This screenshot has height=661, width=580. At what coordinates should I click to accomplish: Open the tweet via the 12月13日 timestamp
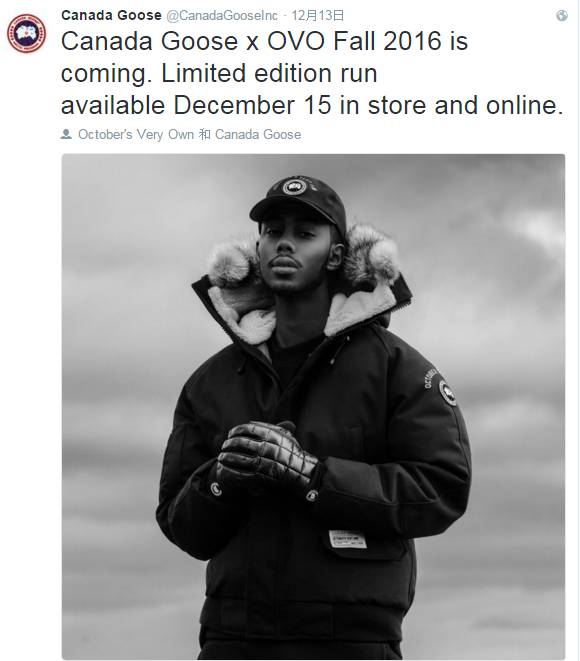point(318,16)
